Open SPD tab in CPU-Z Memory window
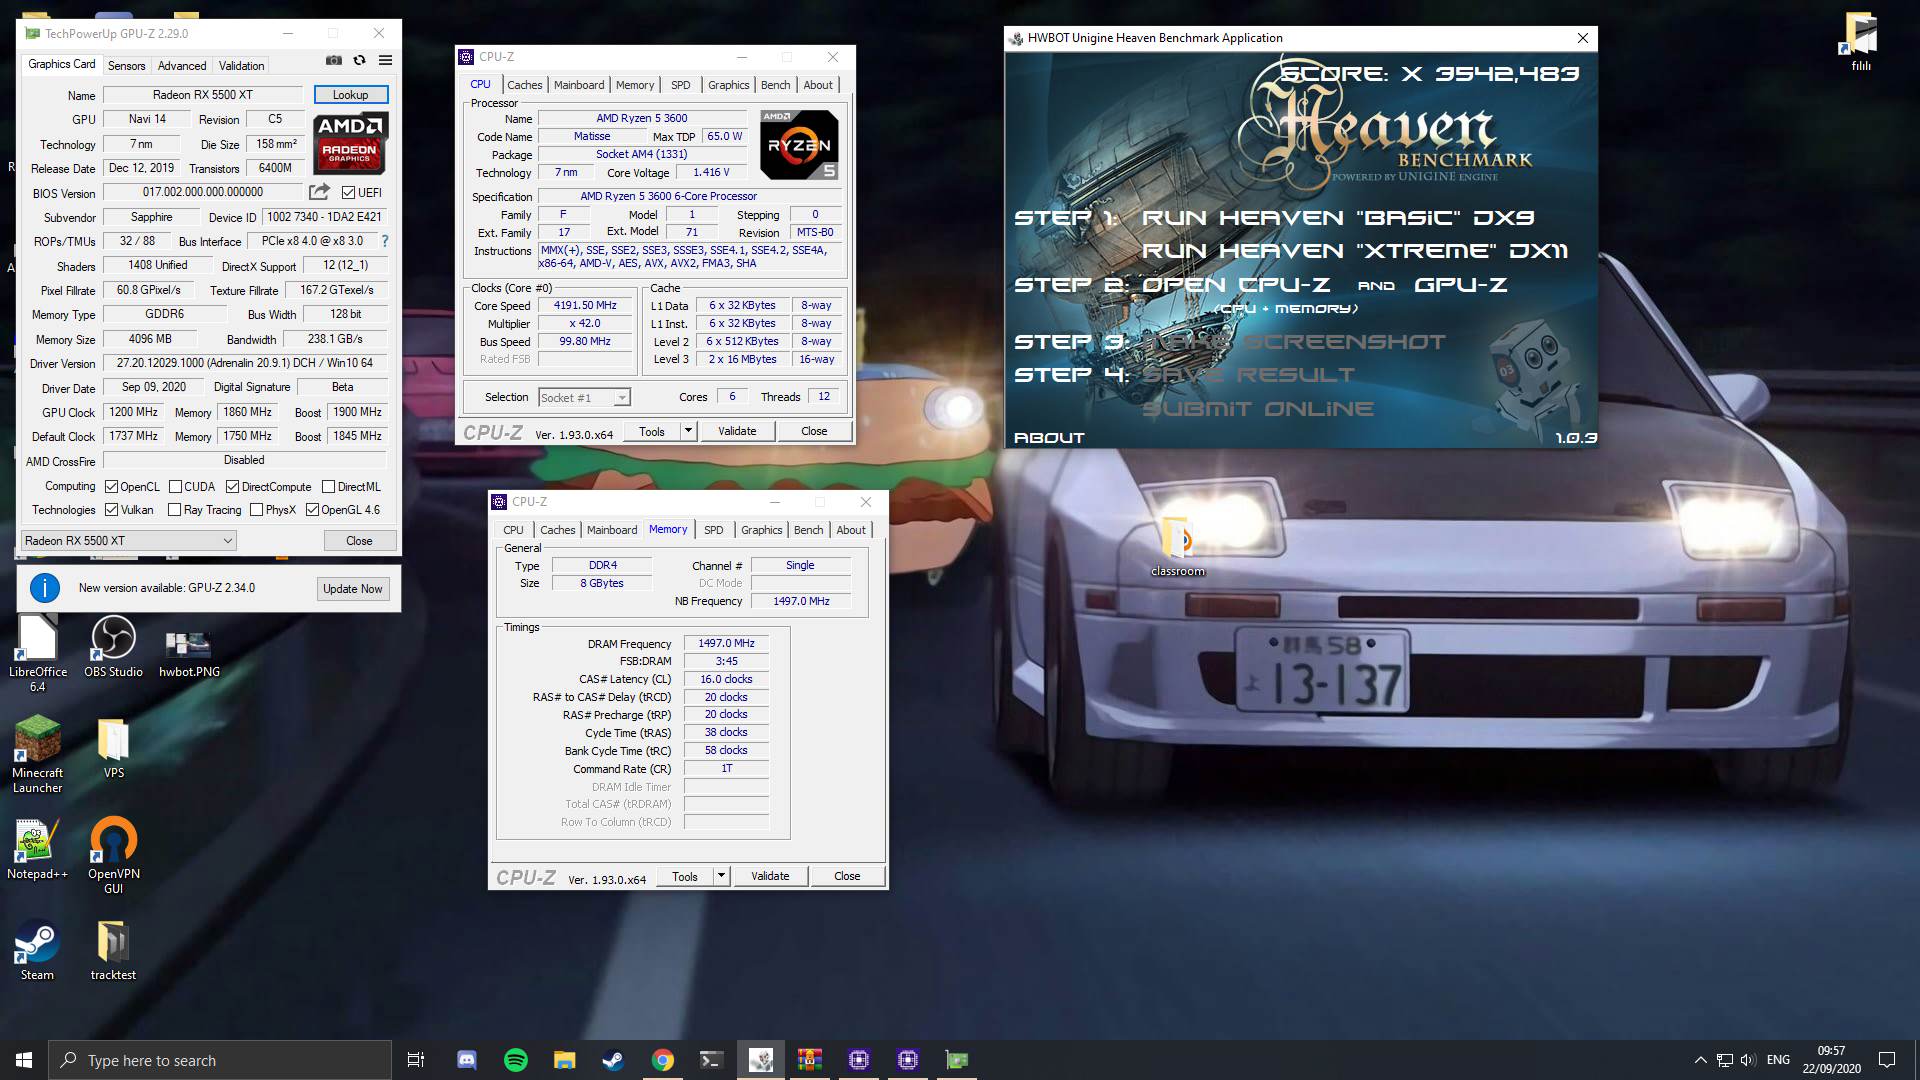1920x1080 pixels. point(714,530)
